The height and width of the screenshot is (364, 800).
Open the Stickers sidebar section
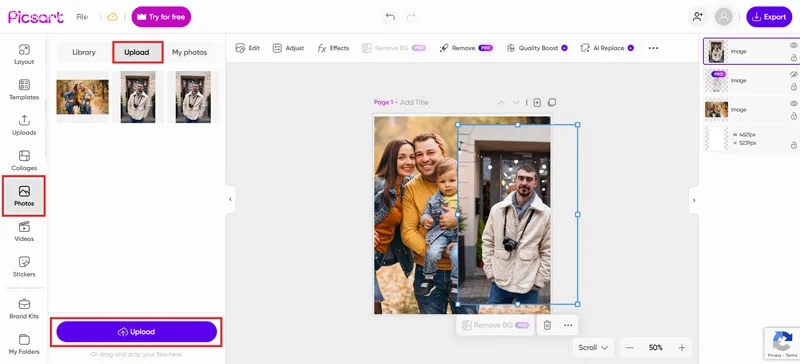[24, 266]
